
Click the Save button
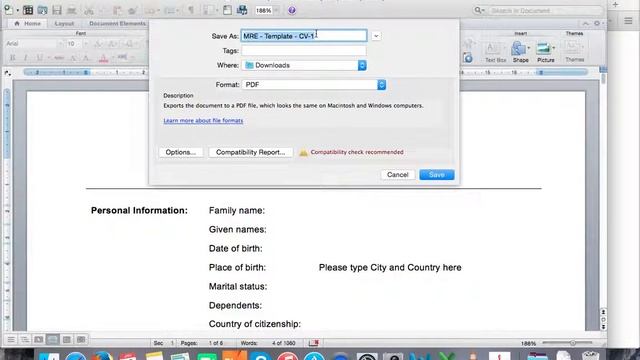point(436,175)
